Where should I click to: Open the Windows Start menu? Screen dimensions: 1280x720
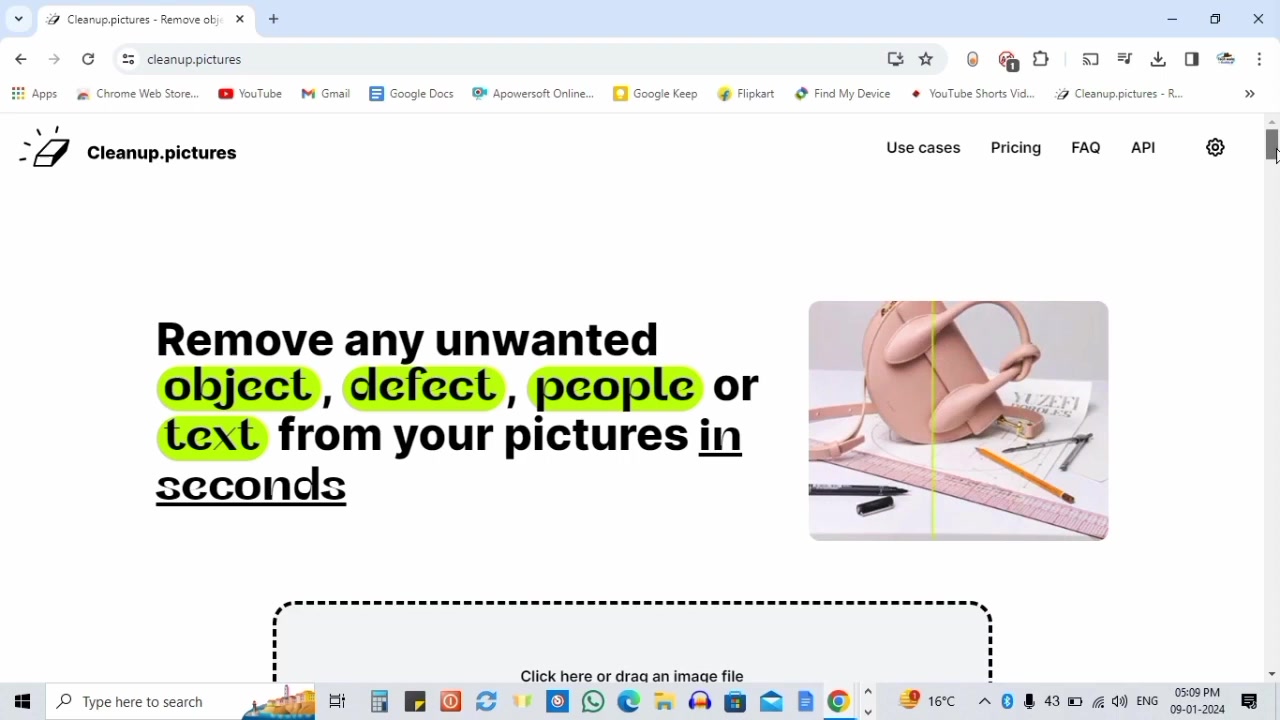22,701
